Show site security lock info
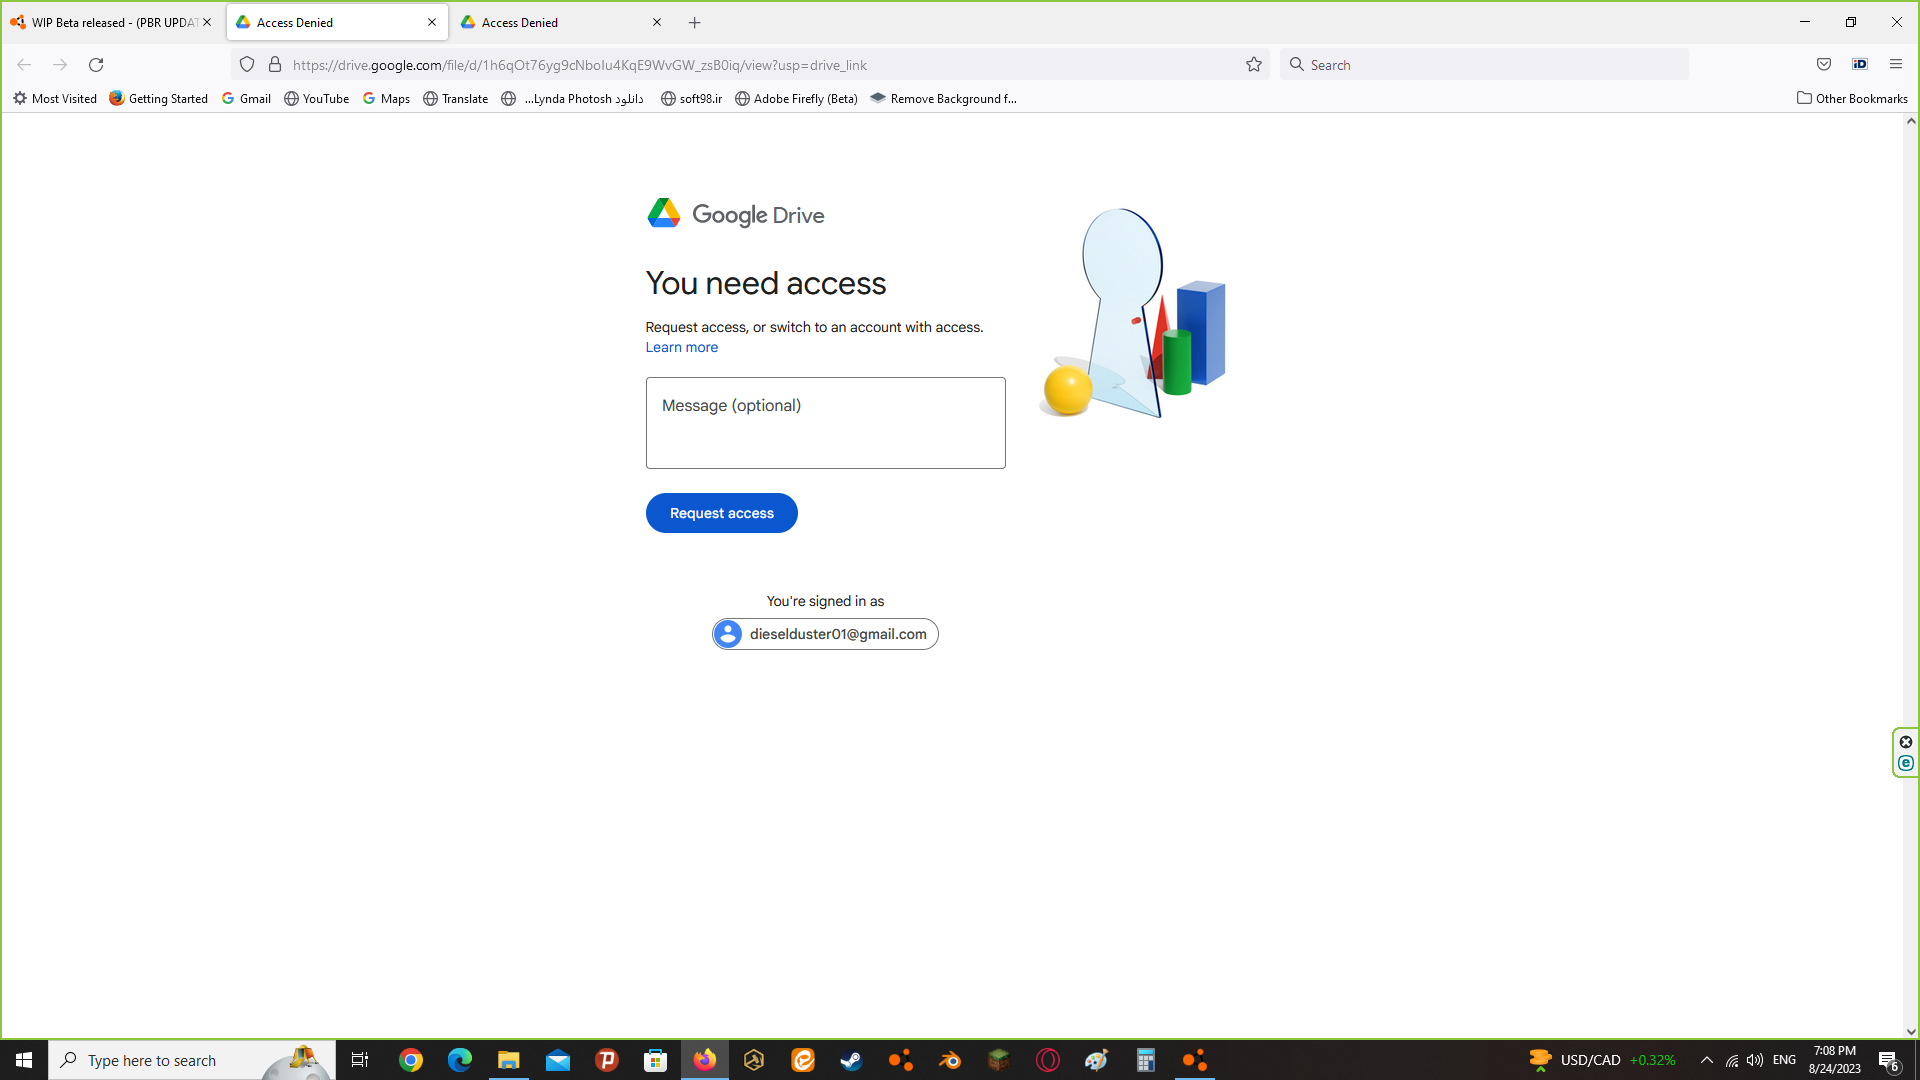This screenshot has width=1920, height=1080. [x=275, y=64]
